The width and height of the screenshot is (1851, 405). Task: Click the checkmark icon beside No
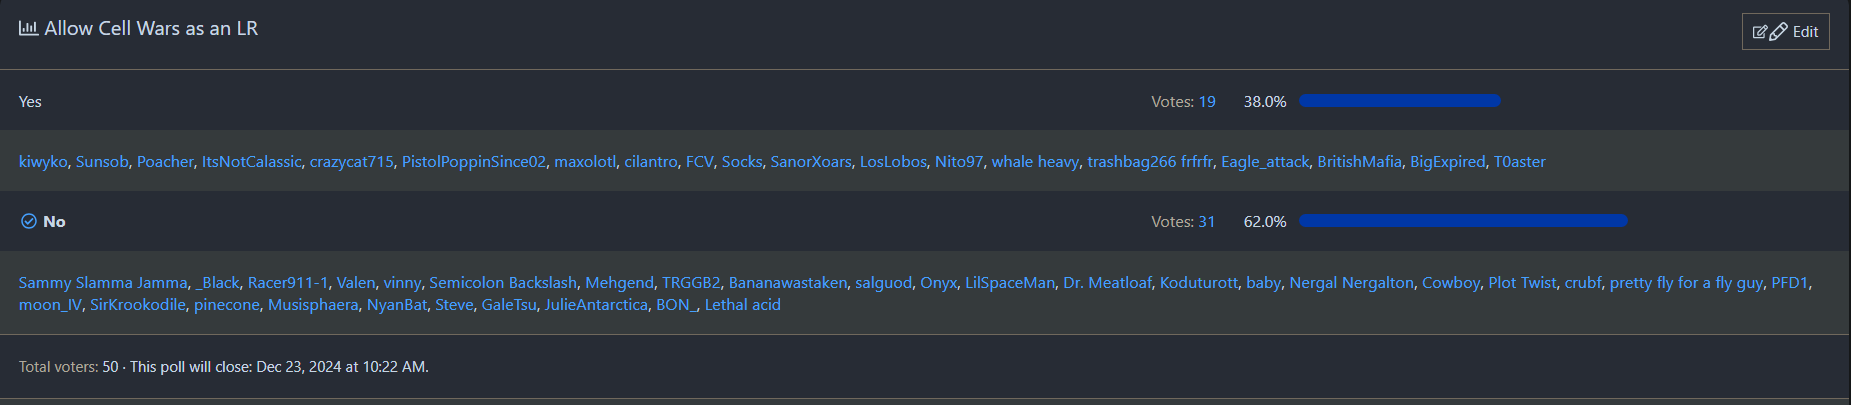(x=29, y=221)
